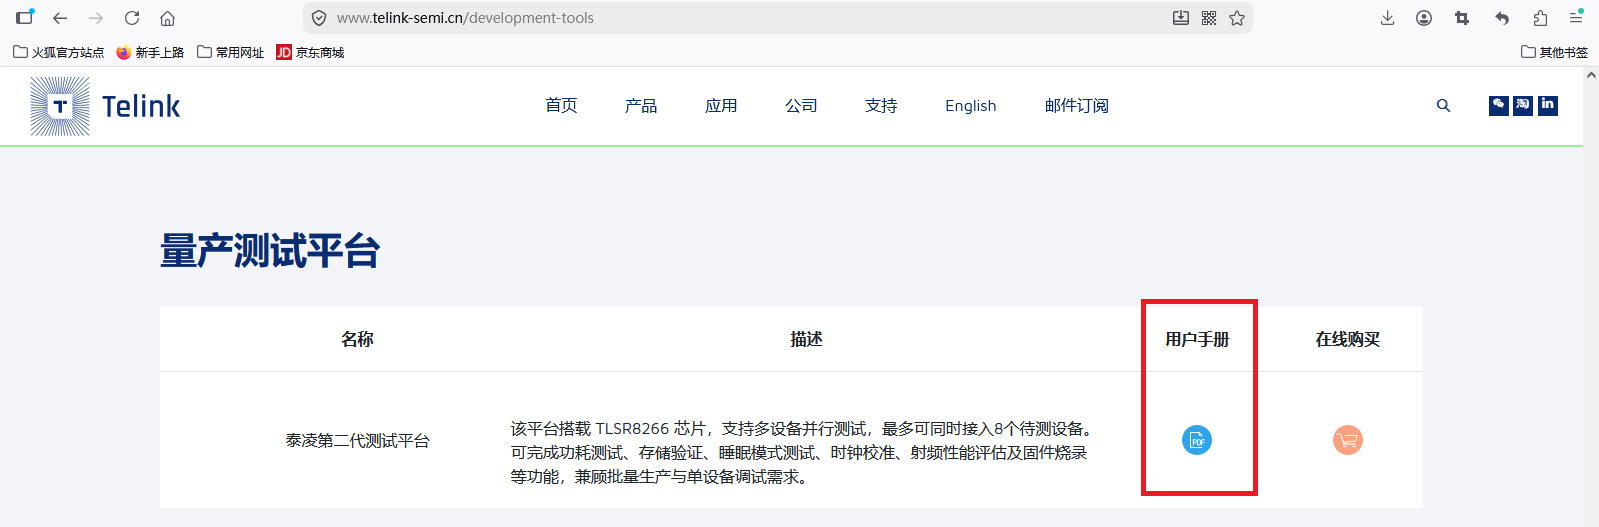Image resolution: width=1599 pixels, height=527 pixels.
Task: Open the WeChat social icon
Action: point(1498,105)
